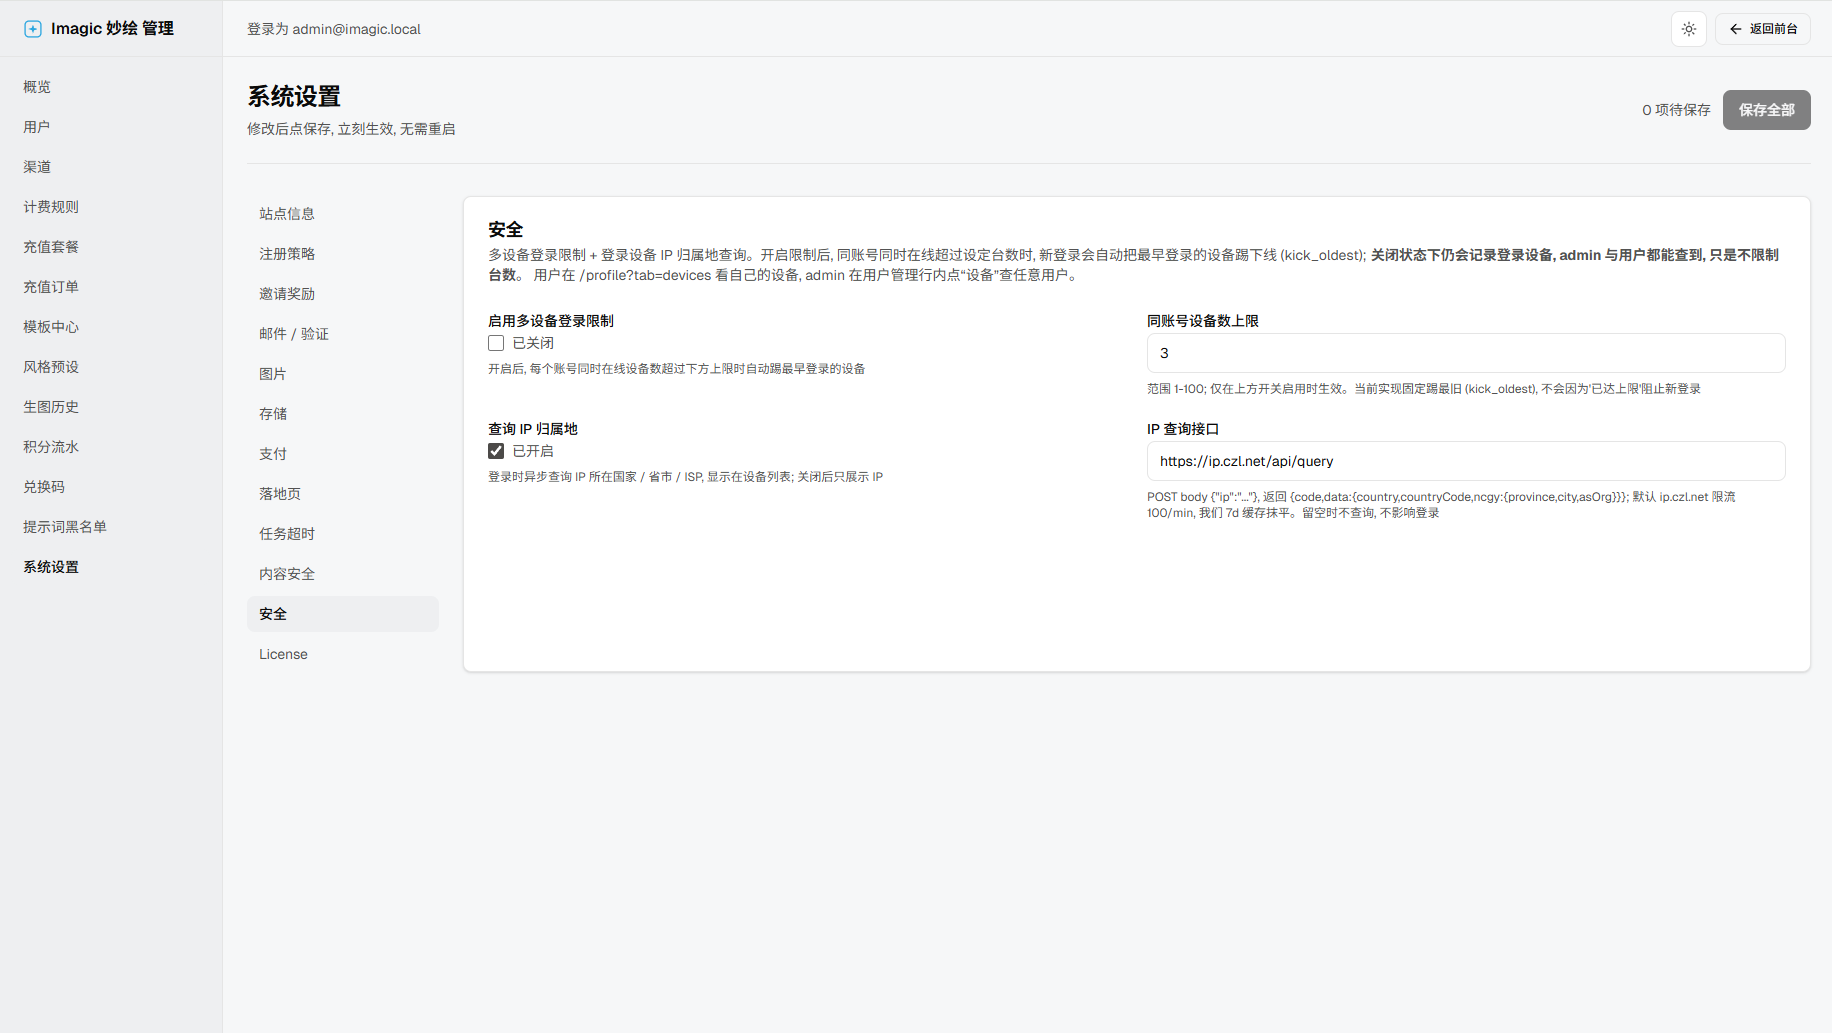The width and height of the screenshot is (1832, 1033).
Task: Open 概览 in the sidebar
Action: tap(37, 87)
